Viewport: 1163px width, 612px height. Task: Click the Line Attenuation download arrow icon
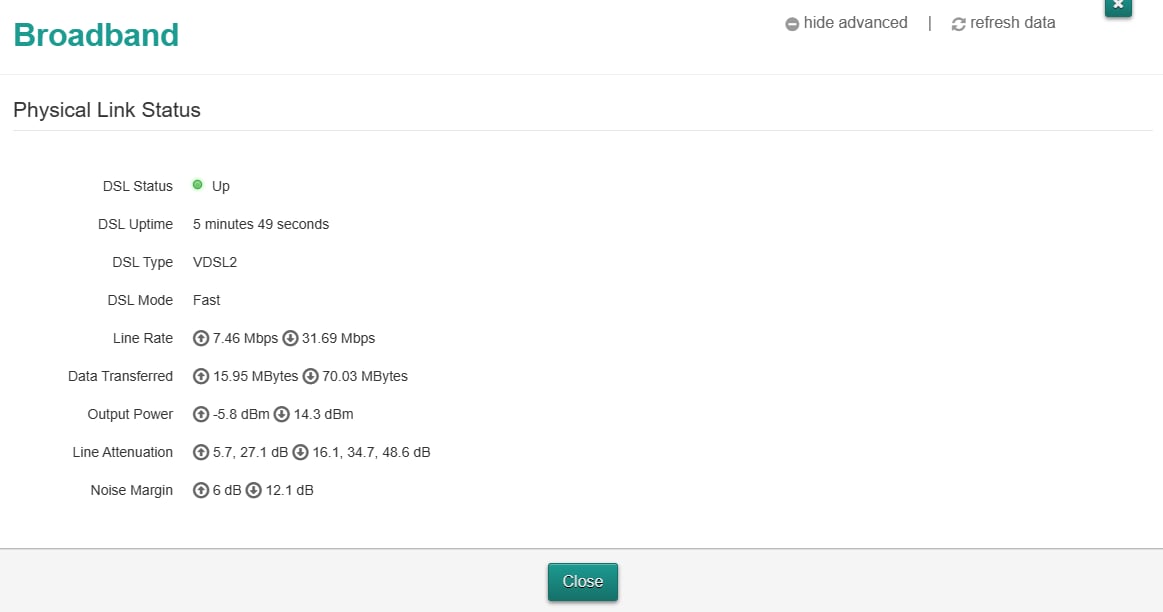point(300,452)
